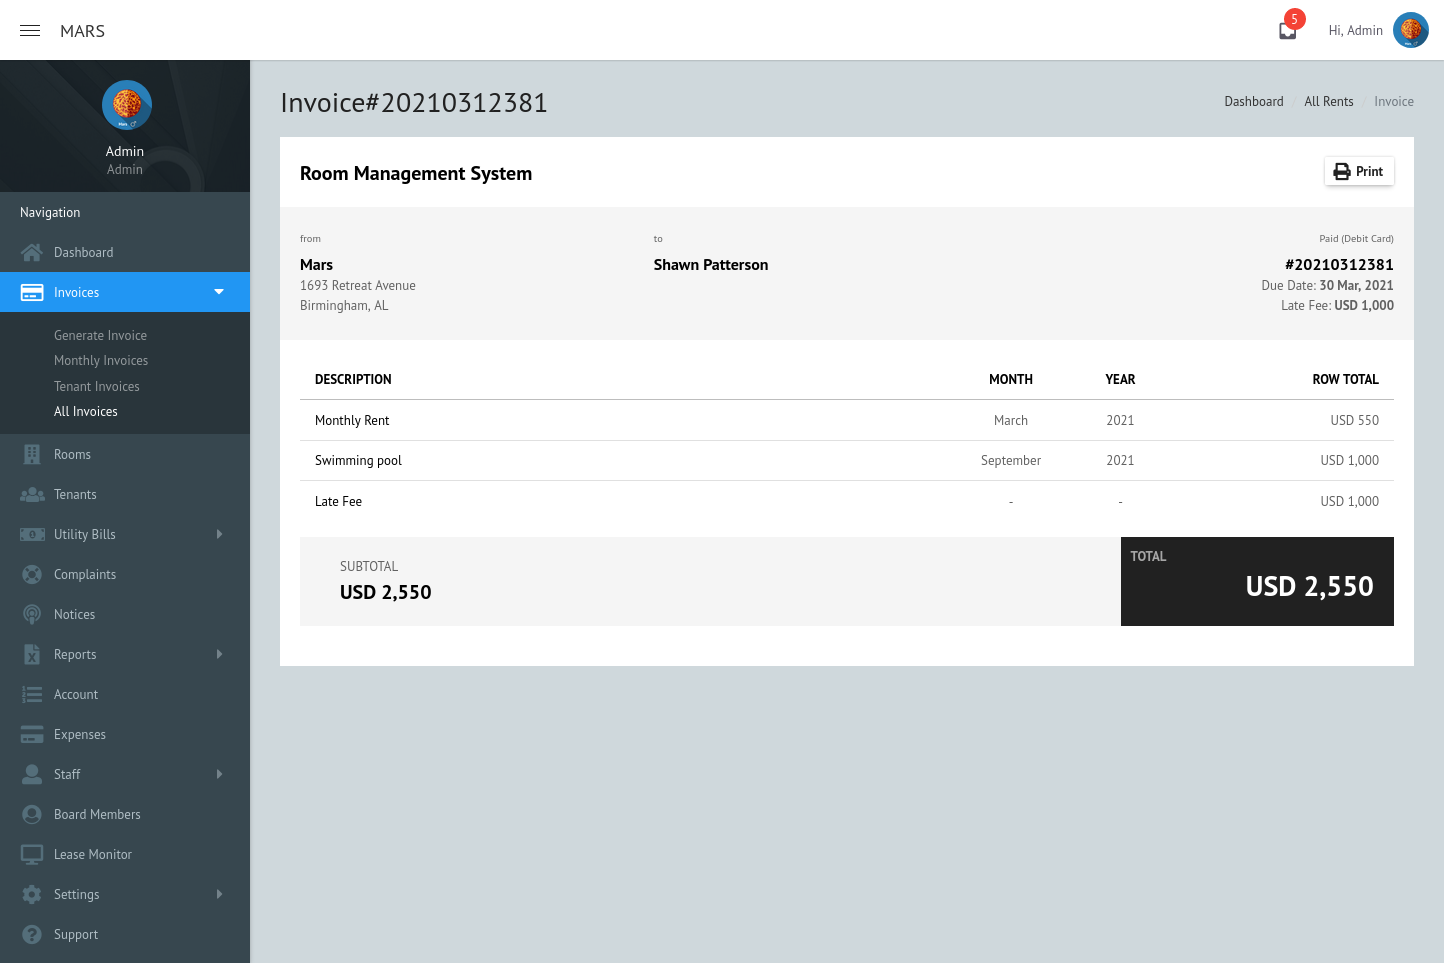Open the Dashboard home icon

(32, 252)
